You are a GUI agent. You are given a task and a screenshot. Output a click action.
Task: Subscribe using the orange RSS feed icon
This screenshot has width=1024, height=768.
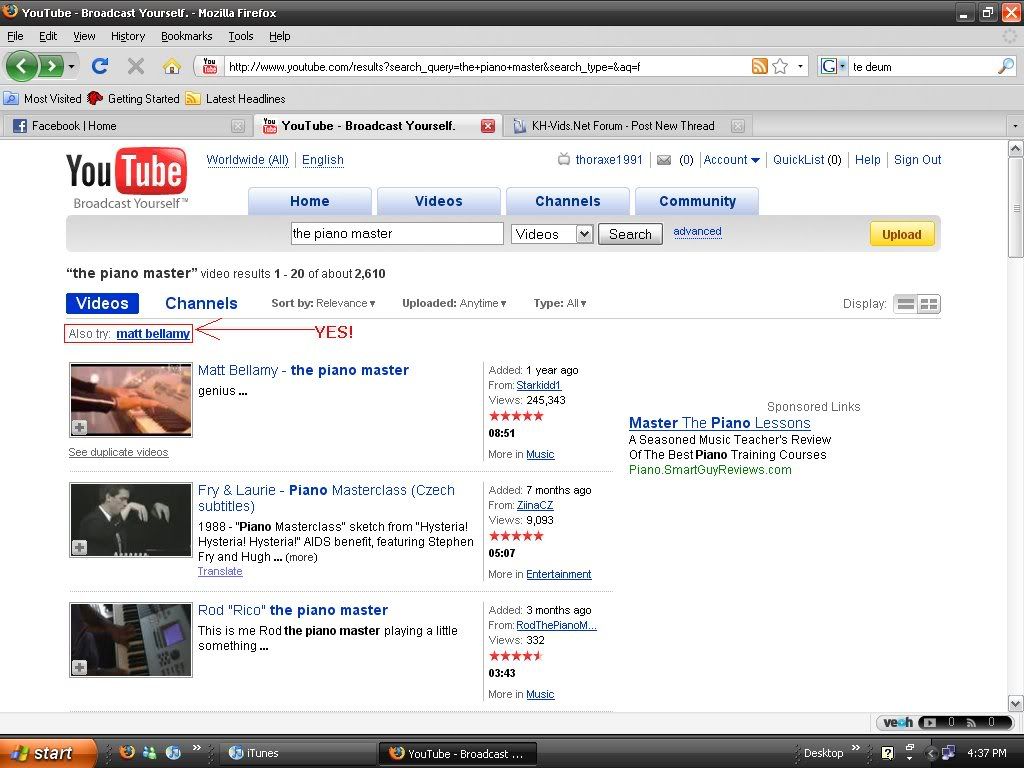(x=760, y=66)
